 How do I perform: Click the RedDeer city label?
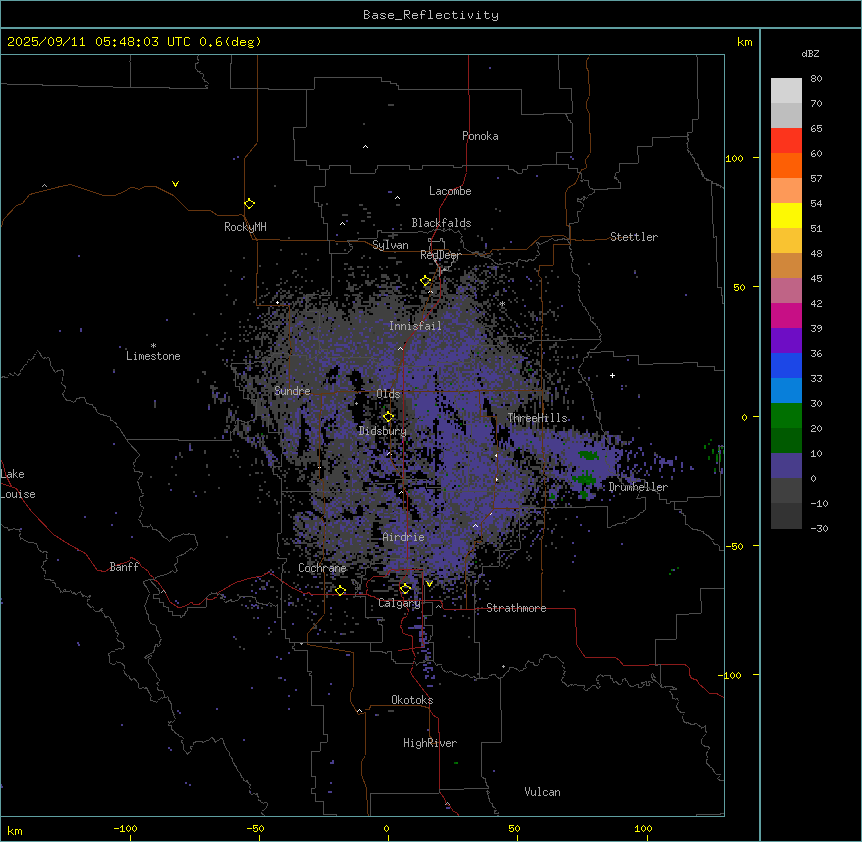[x=440, y=255]
